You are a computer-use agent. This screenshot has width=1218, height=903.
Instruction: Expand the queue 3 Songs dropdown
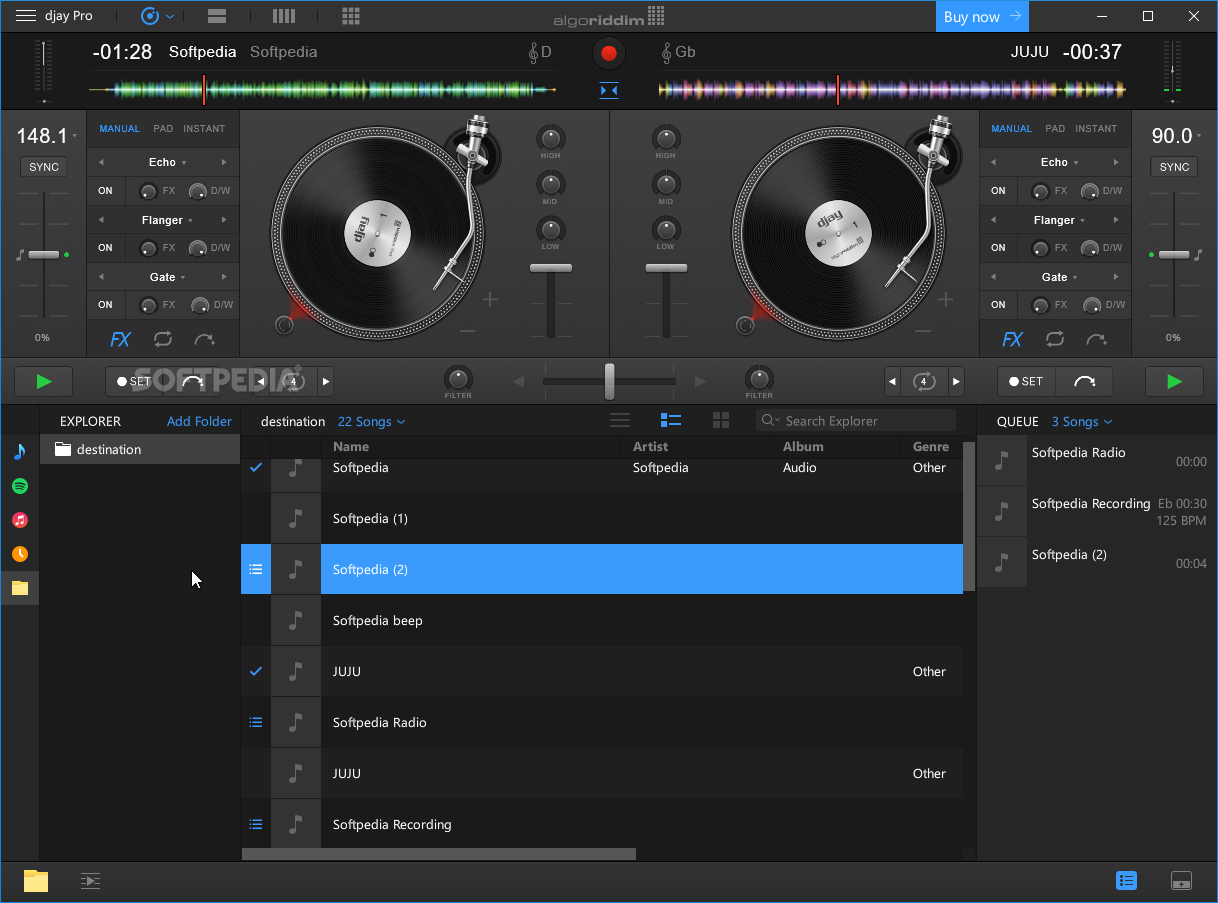(1082, 422)
